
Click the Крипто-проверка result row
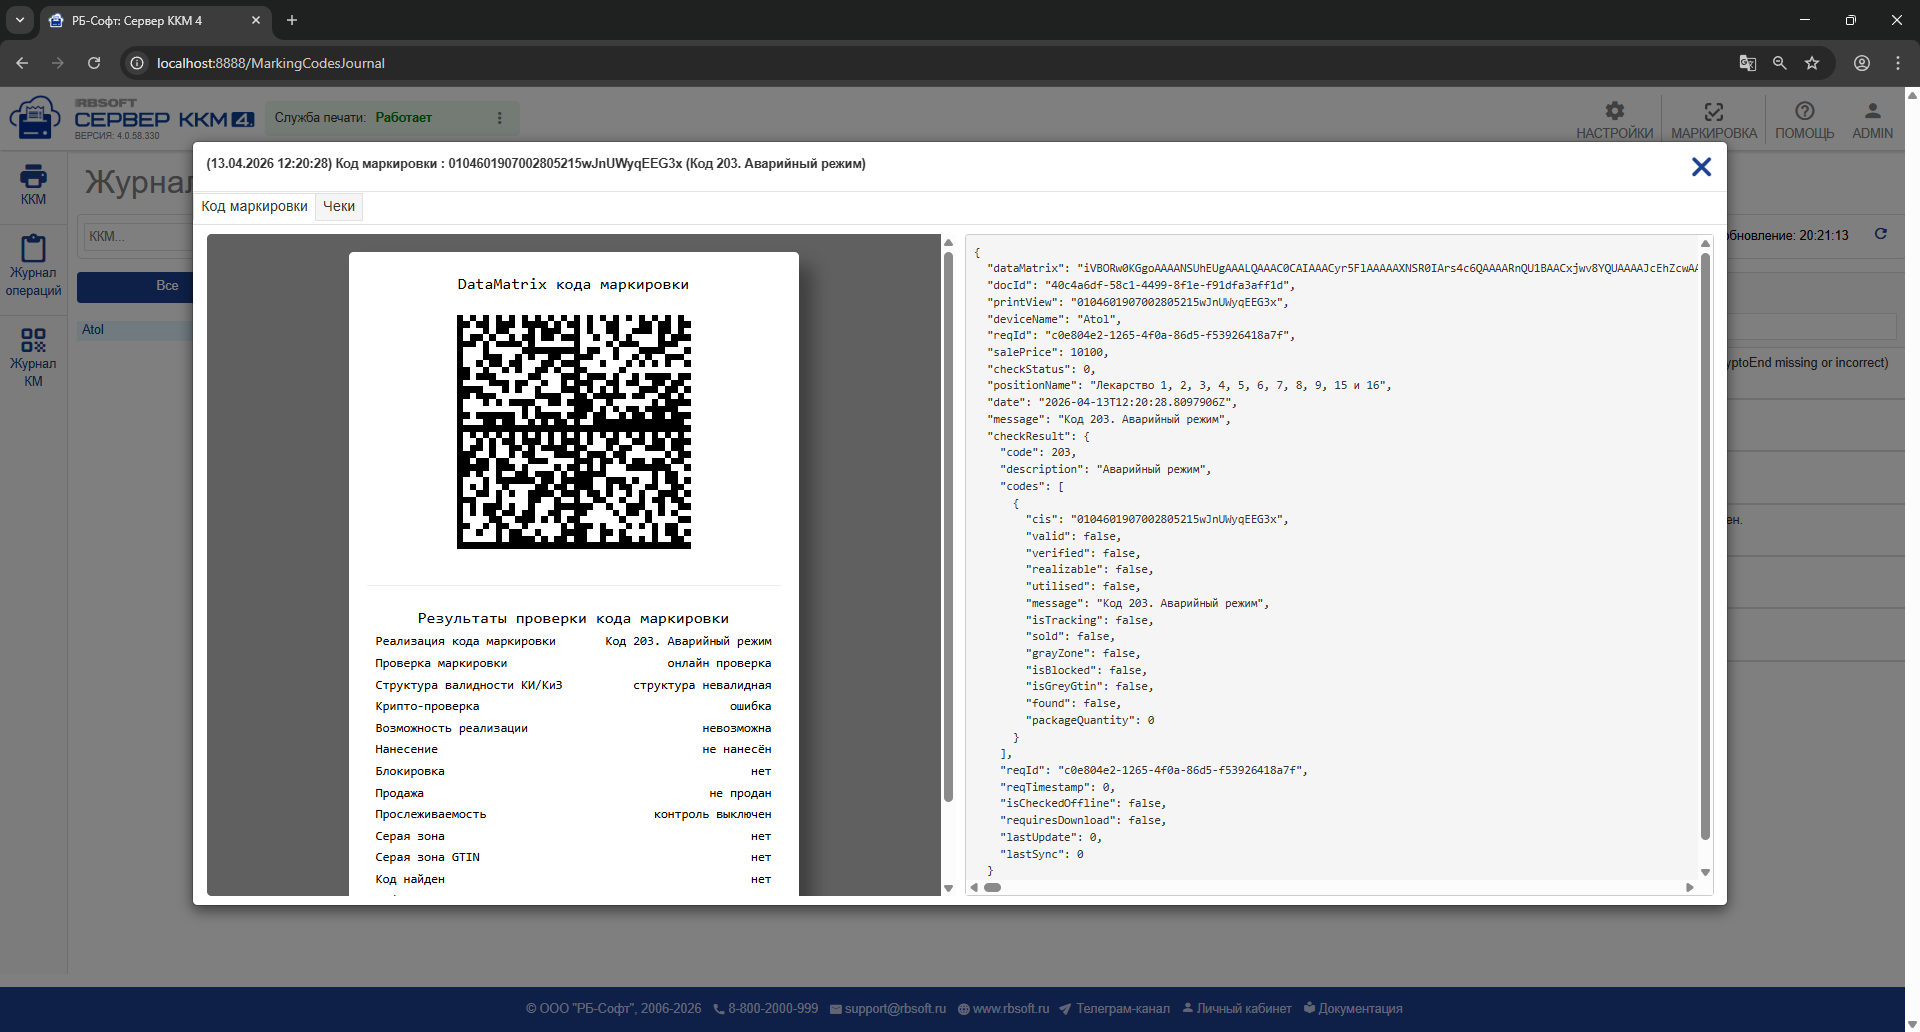point(573,707)
